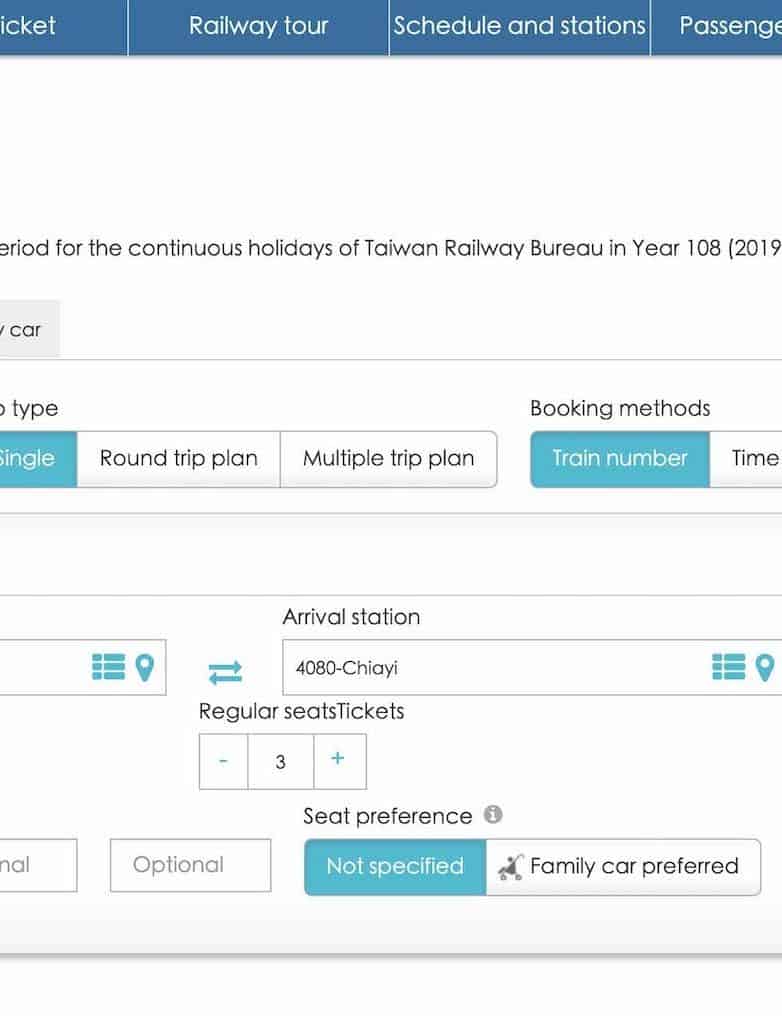Viewport: 782px width, 1016px height.
Task: Click Seat preference info icon
Action: 493,815
